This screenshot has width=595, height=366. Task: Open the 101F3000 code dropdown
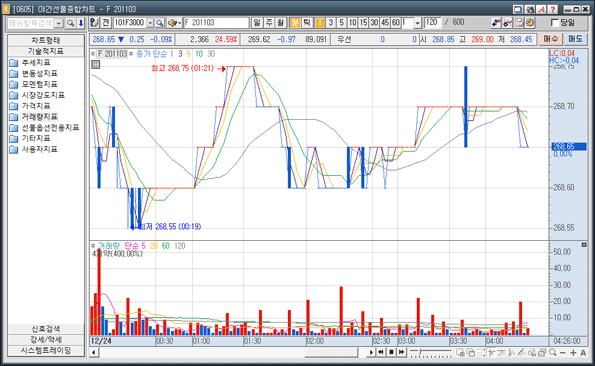coord(150,23)
